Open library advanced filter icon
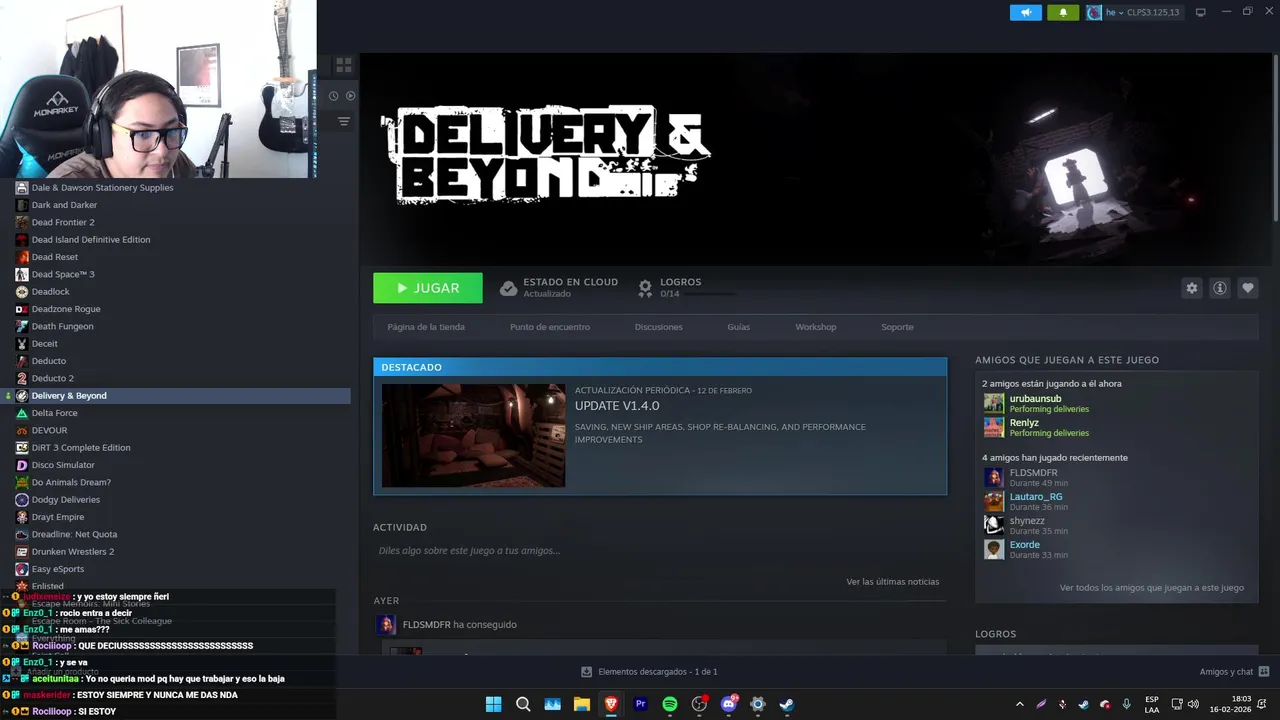 (x=343, y=121)
